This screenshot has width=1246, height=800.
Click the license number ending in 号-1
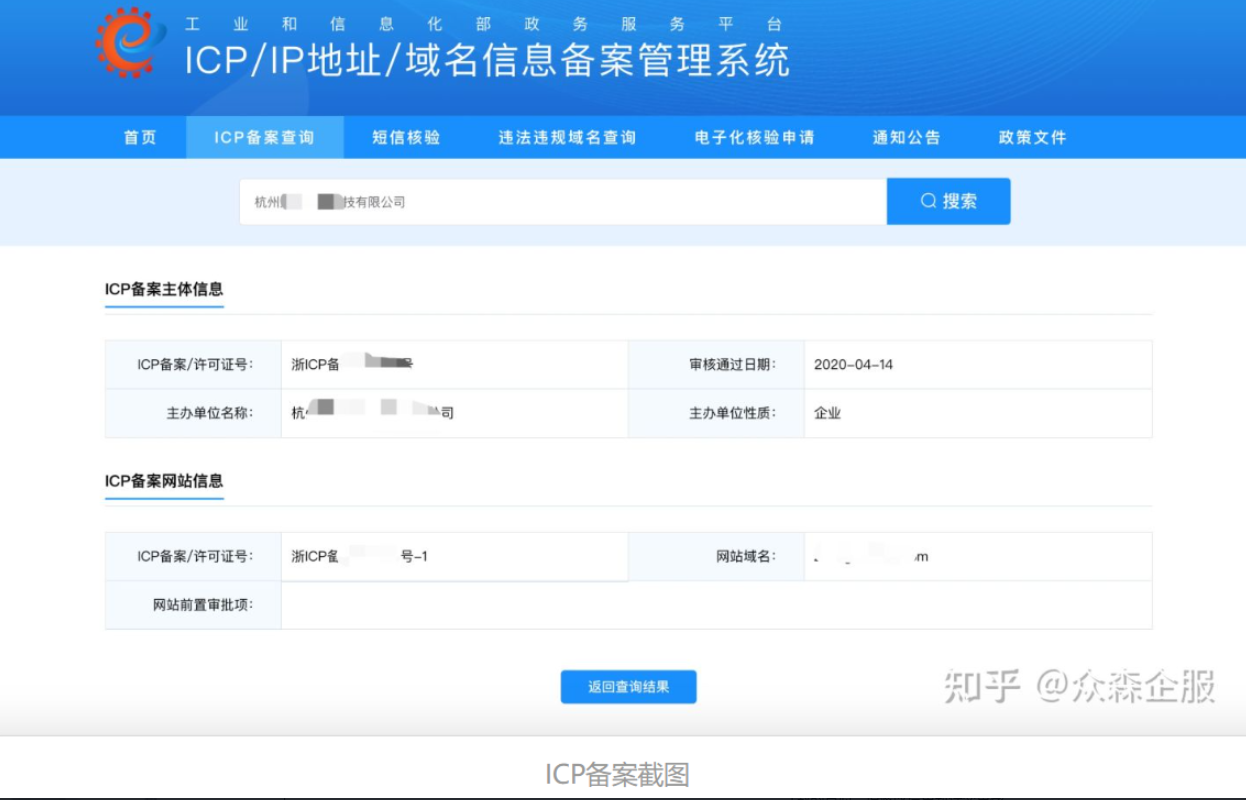tap(360, 557)
